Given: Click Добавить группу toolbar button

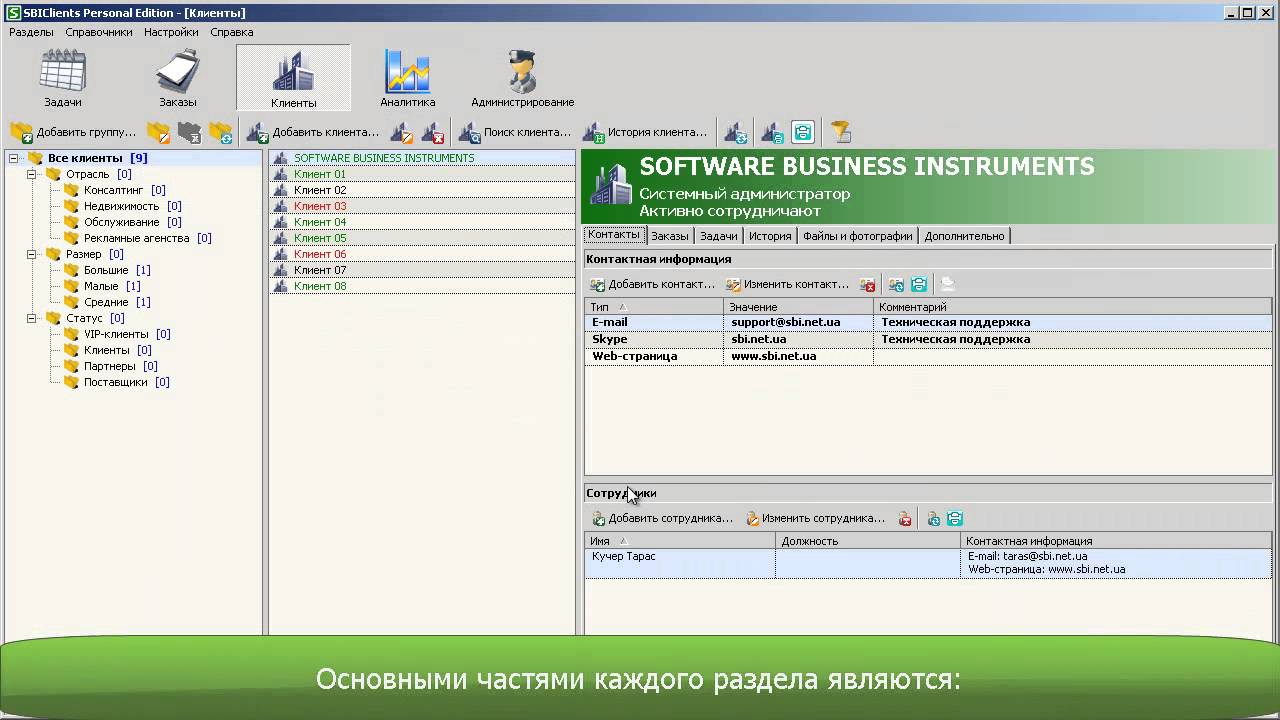Looking at the screenshot, I should pos(73,132).
